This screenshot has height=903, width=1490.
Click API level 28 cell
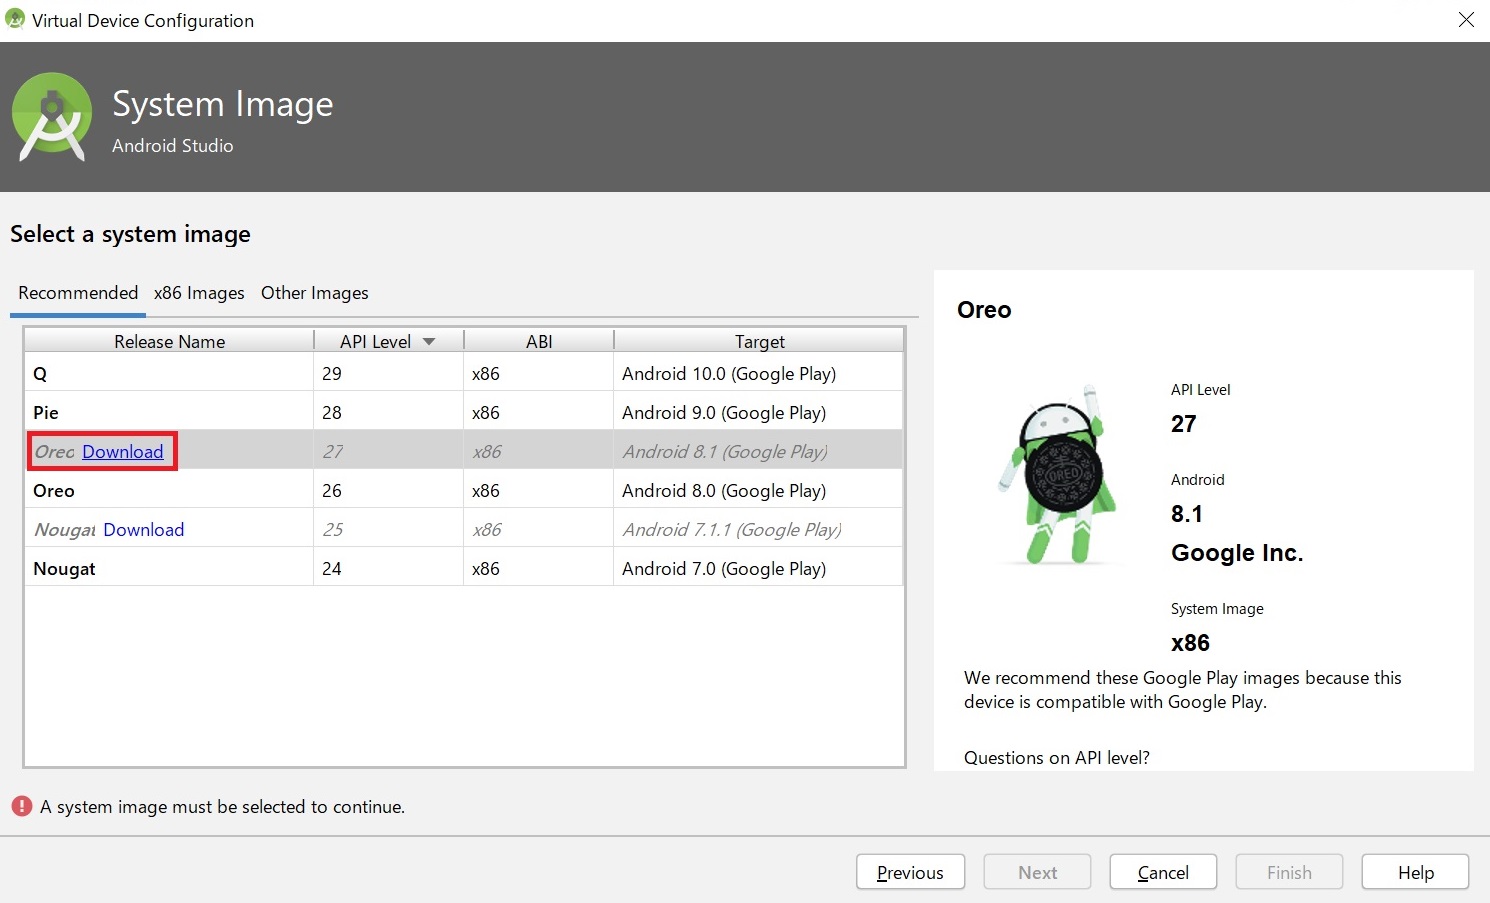click(x=388, y=412)
